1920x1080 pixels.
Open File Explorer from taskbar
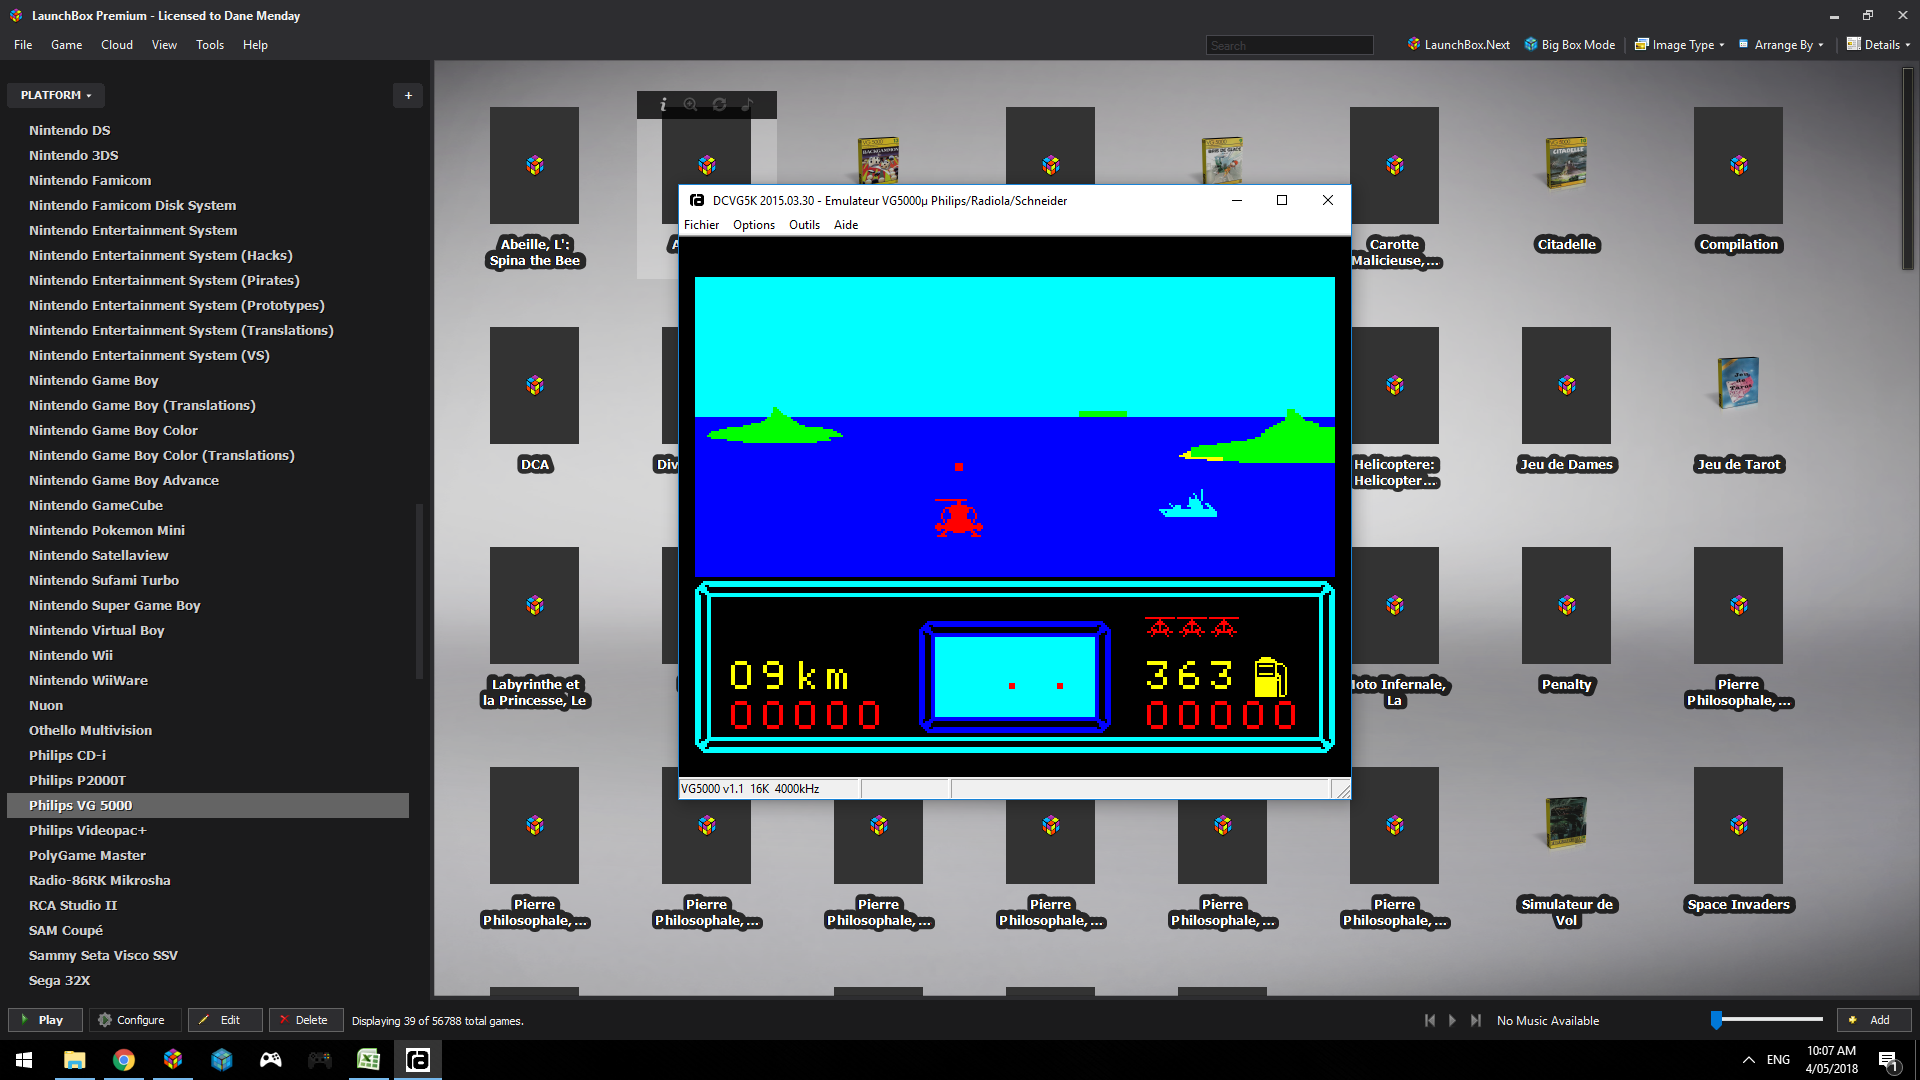click(74, 1060)
